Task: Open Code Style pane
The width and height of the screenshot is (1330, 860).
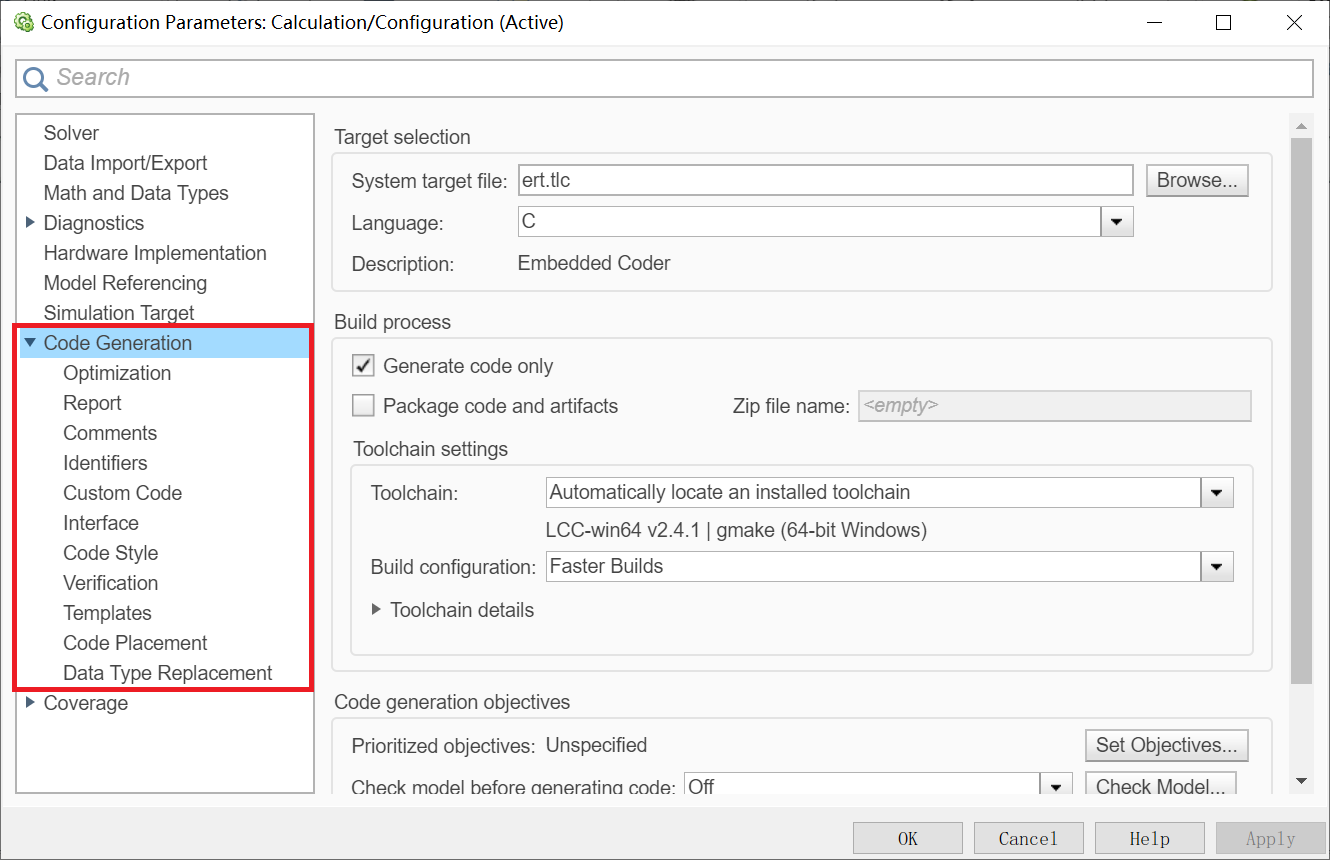Action: pyautogui.click(x=110, y=553)
